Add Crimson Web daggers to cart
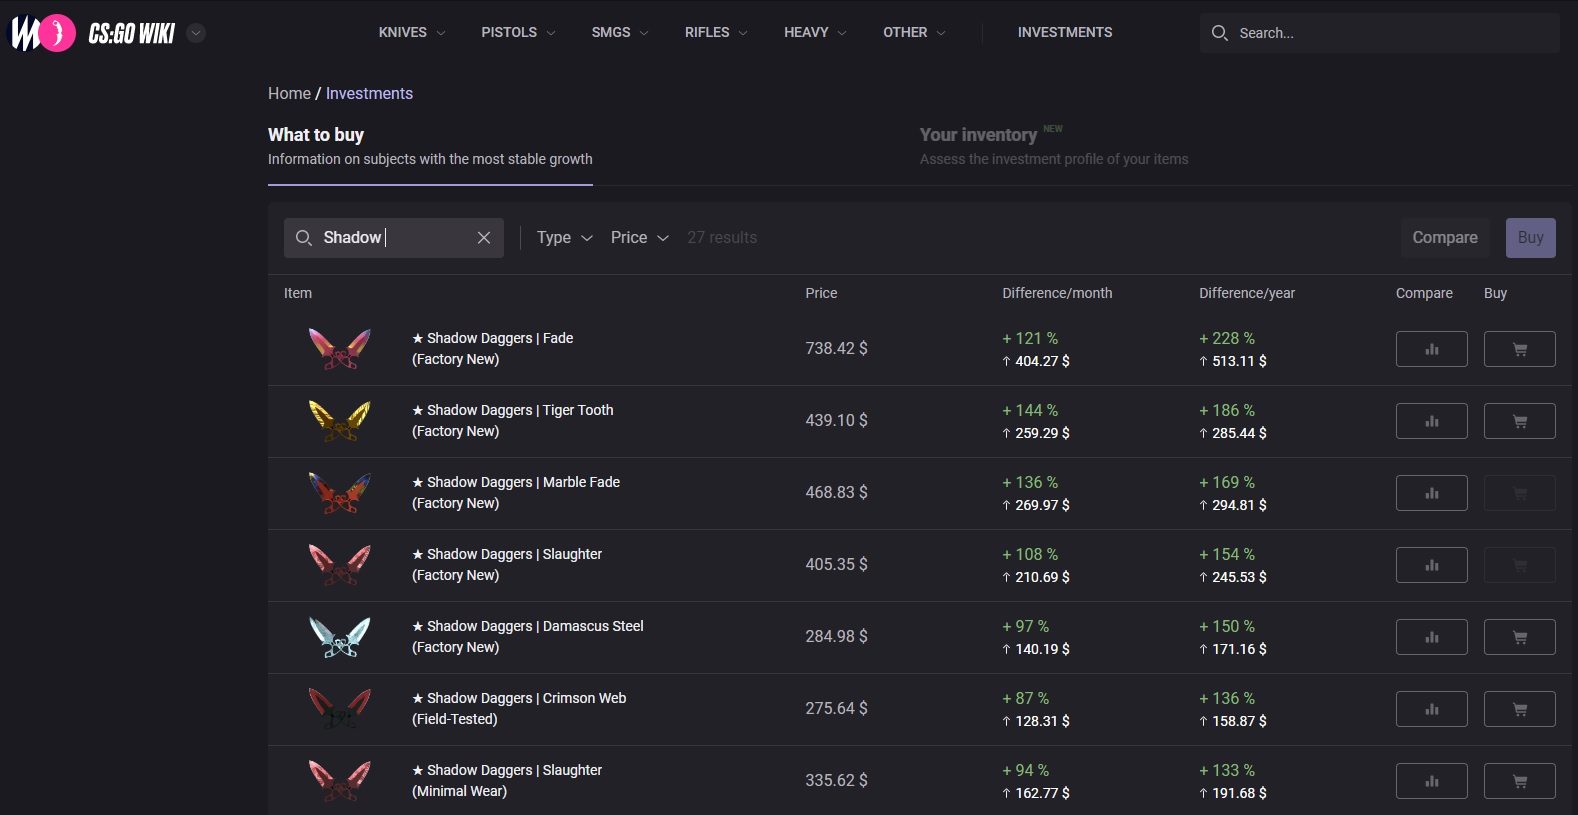This screenshot has width=1578, height=815. (x=1519, y=709)
